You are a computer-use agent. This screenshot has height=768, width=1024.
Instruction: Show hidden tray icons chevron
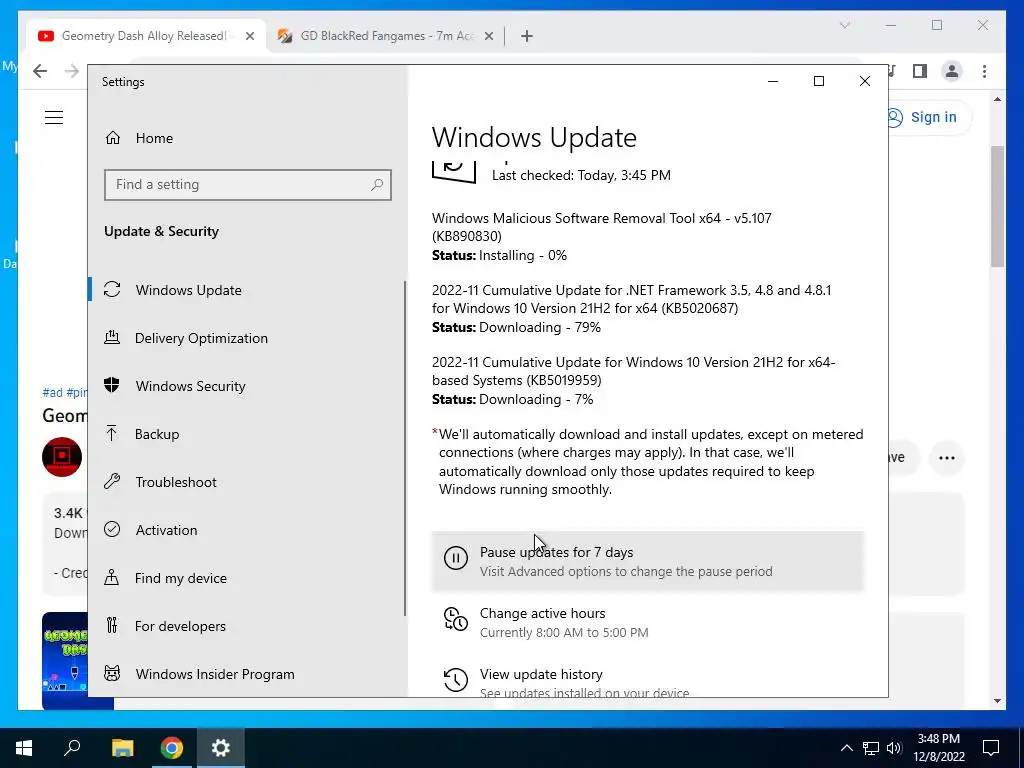(846, 748)
